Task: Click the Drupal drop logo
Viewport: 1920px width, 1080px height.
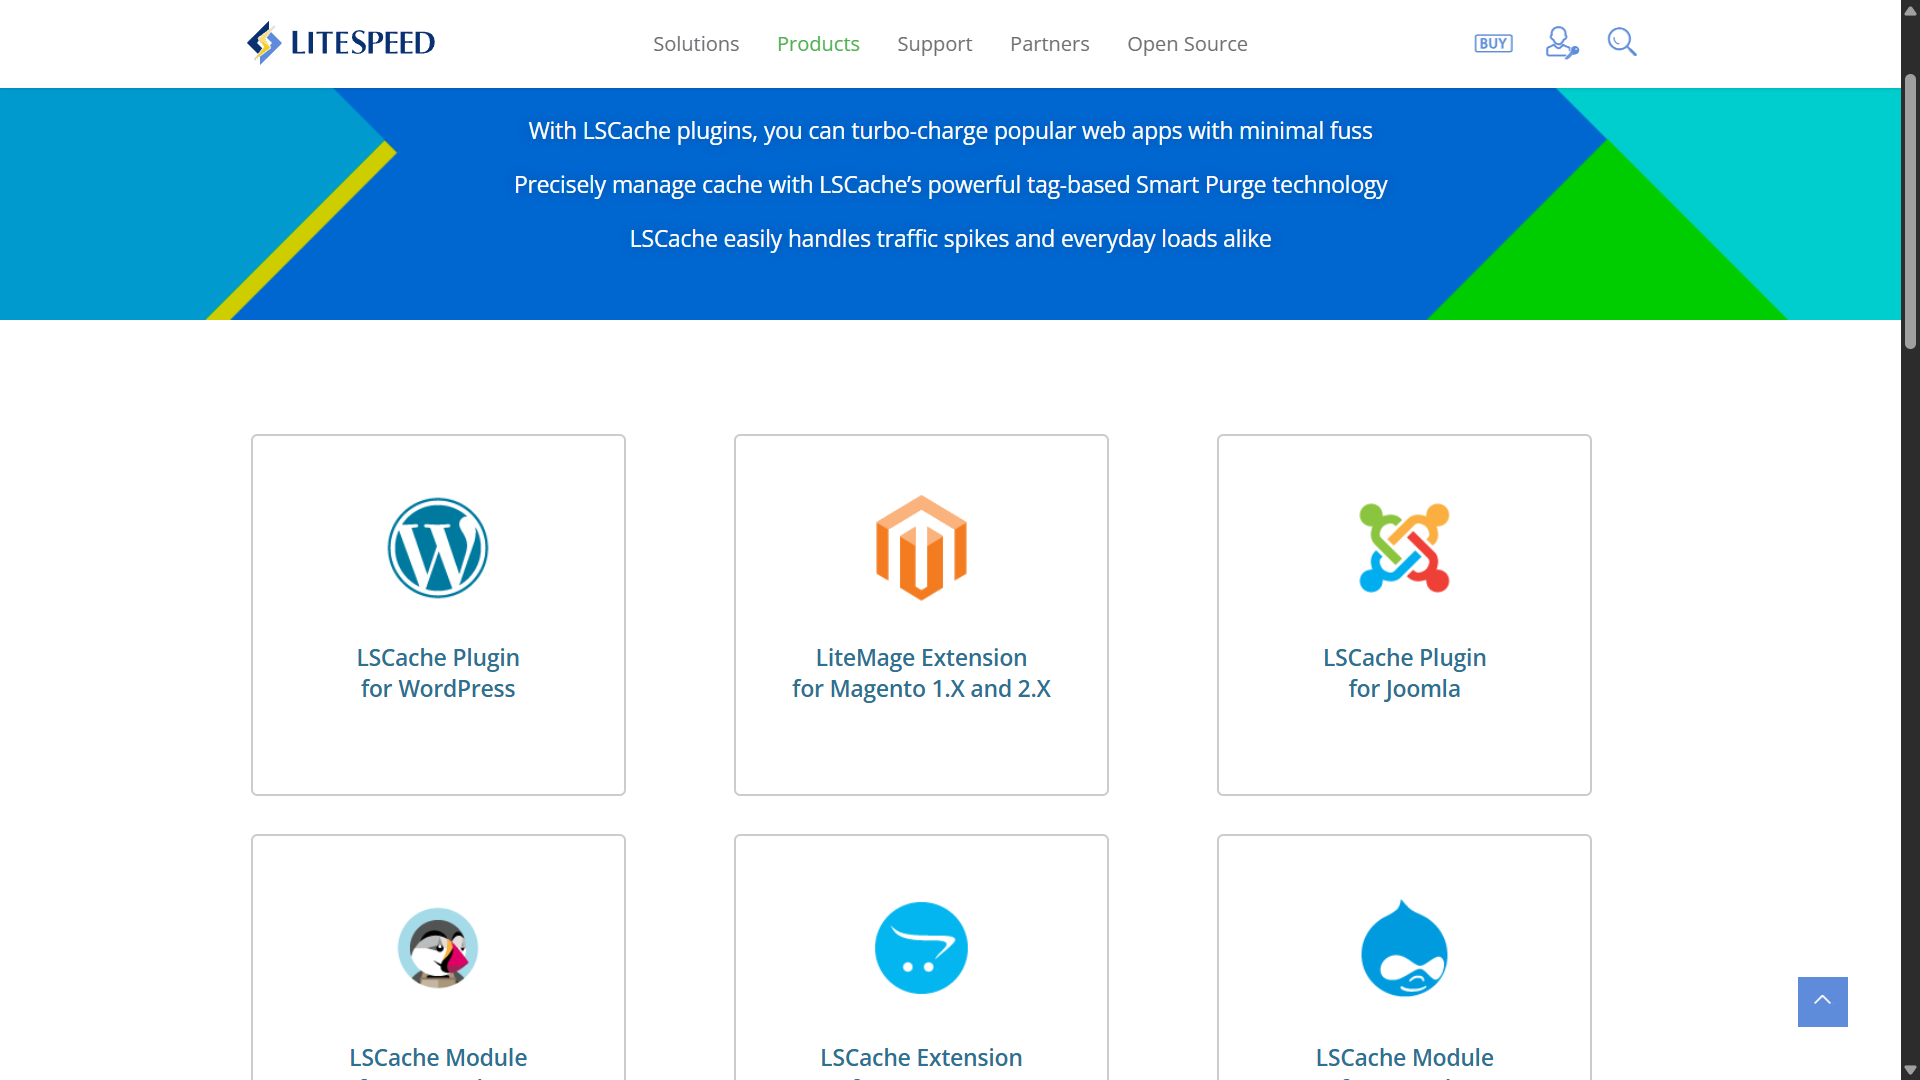Action: 1404,948
